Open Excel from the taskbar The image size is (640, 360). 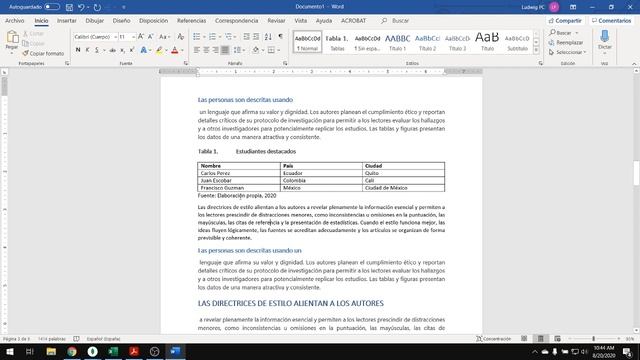113,351
